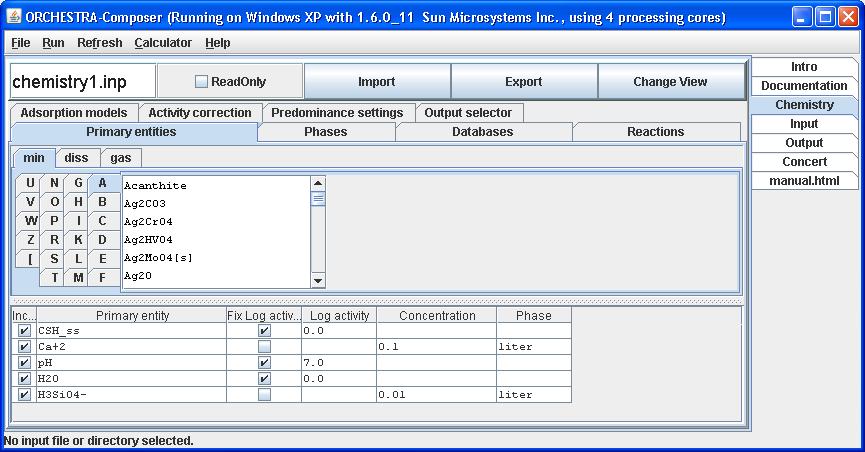The image size is (865, 452).
Task: Click the chemistry1.inp filename field
Action: pos(83,82)
